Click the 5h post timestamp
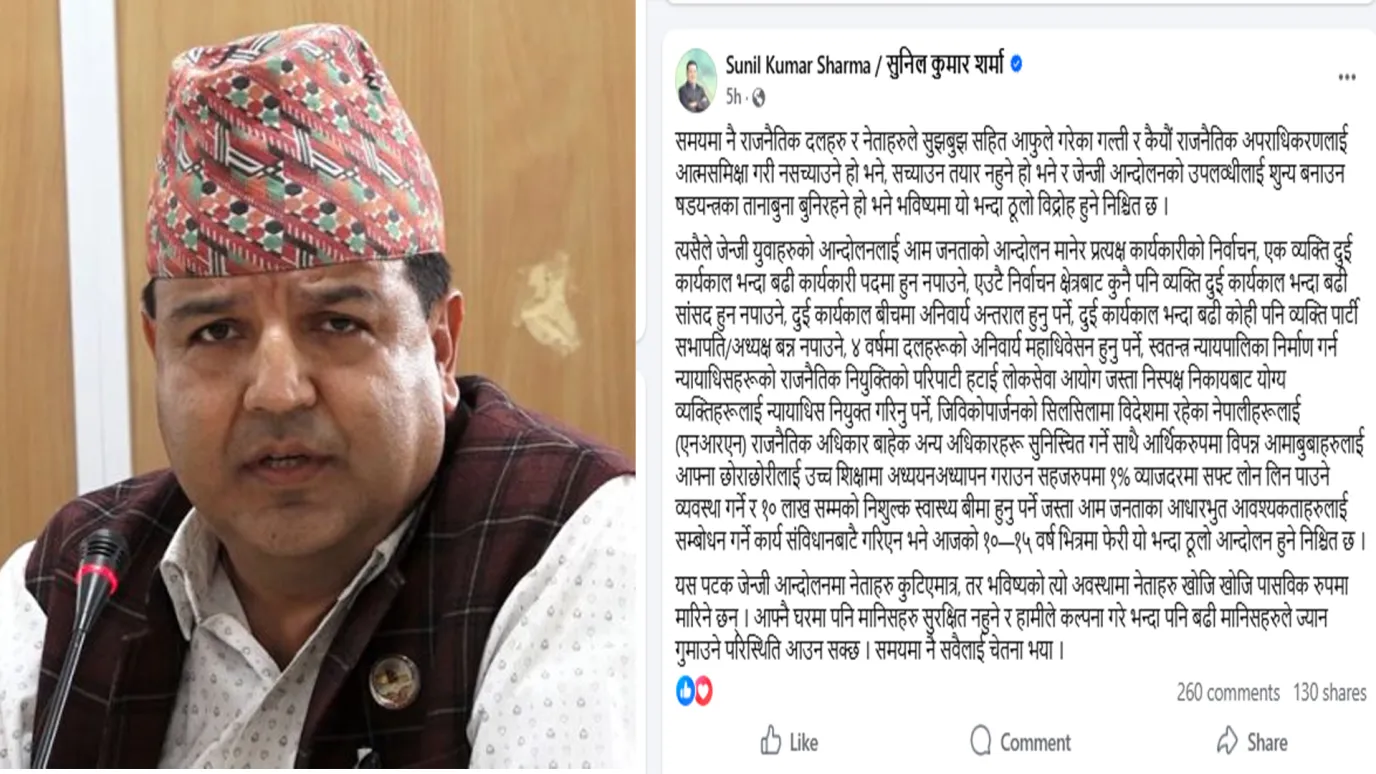Viewport: 1376px width, 774px height. pyautogui.click(x=734, y=98)
